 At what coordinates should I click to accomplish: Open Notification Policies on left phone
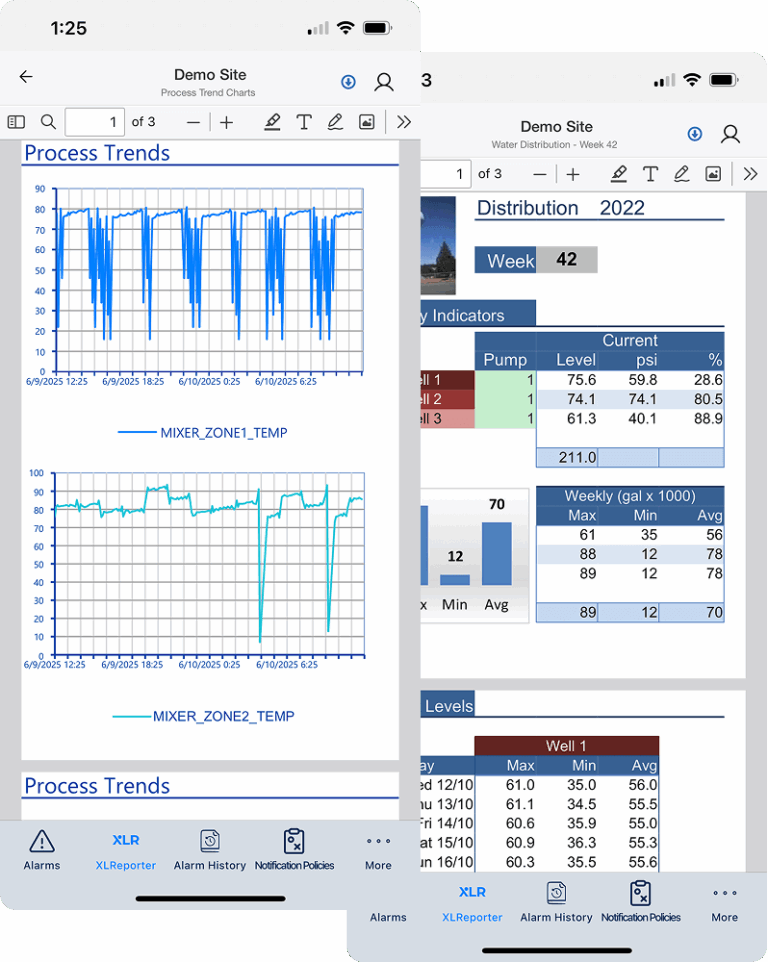[294, 849]
